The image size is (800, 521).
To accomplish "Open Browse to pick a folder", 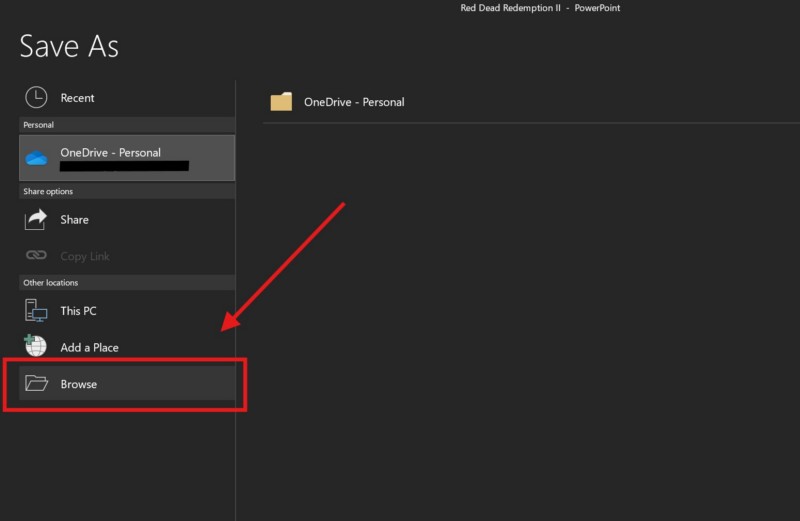I will click(79, 384).
